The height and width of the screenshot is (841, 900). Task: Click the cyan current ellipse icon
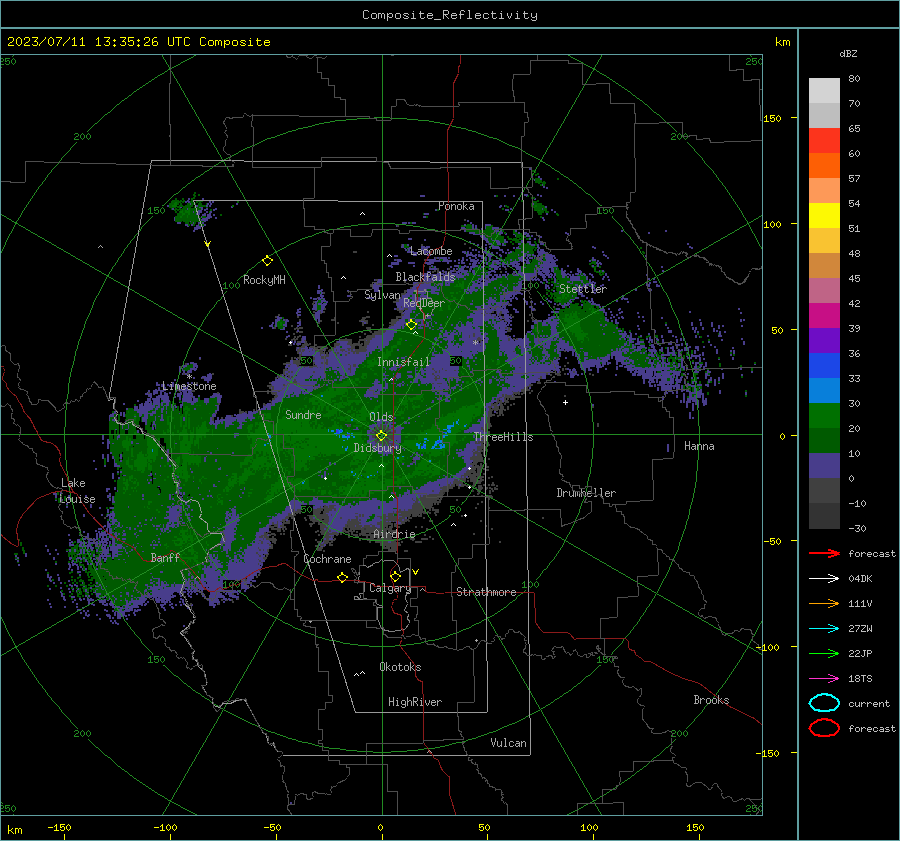pos(824,703)
